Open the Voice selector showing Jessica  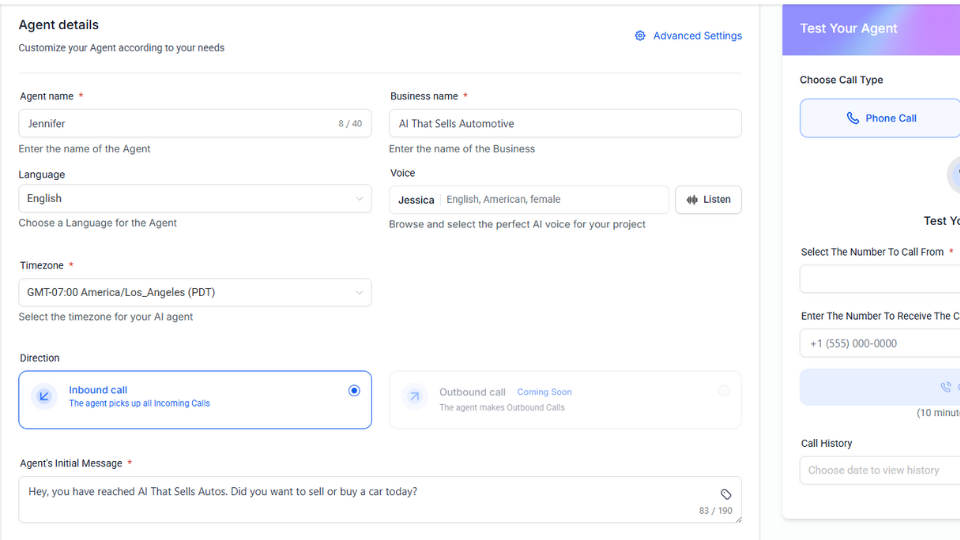529,200
